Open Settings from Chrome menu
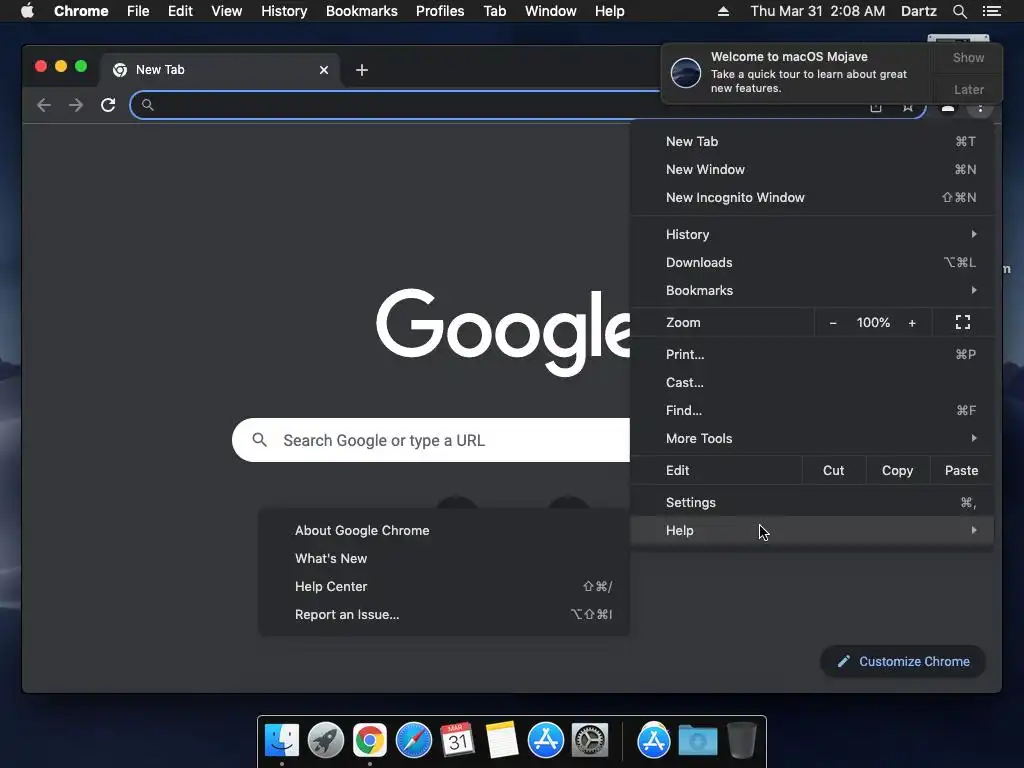The image size is (1024, 768). [812, 503]
